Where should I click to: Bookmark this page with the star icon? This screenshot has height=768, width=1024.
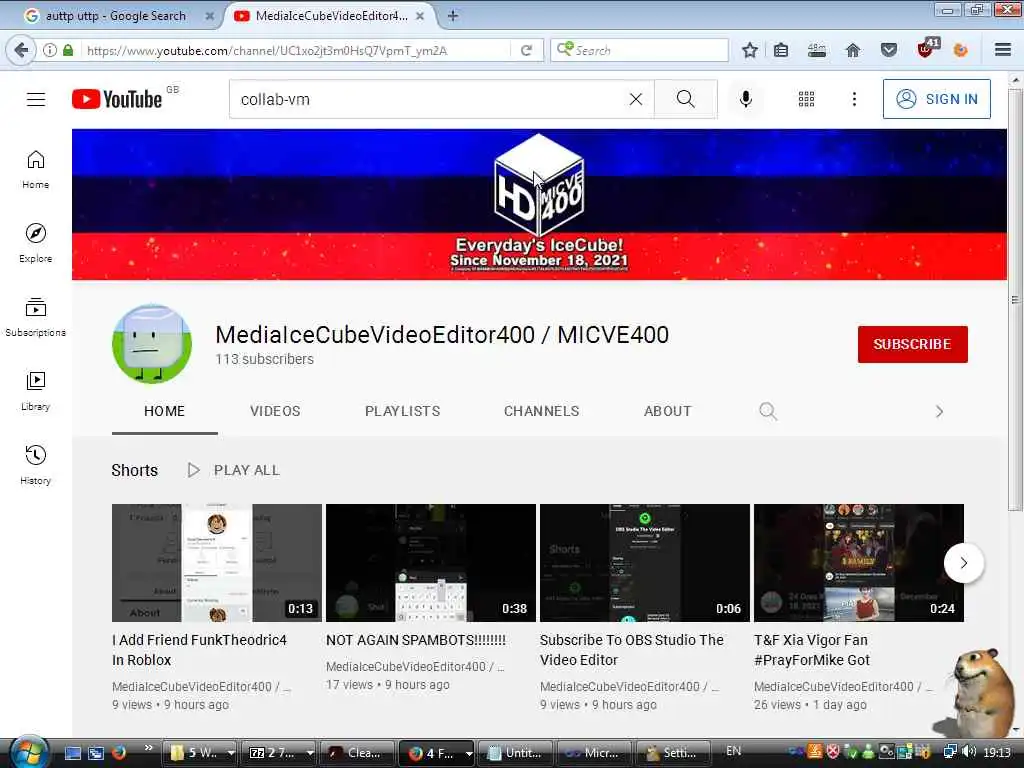coord(750,50)
